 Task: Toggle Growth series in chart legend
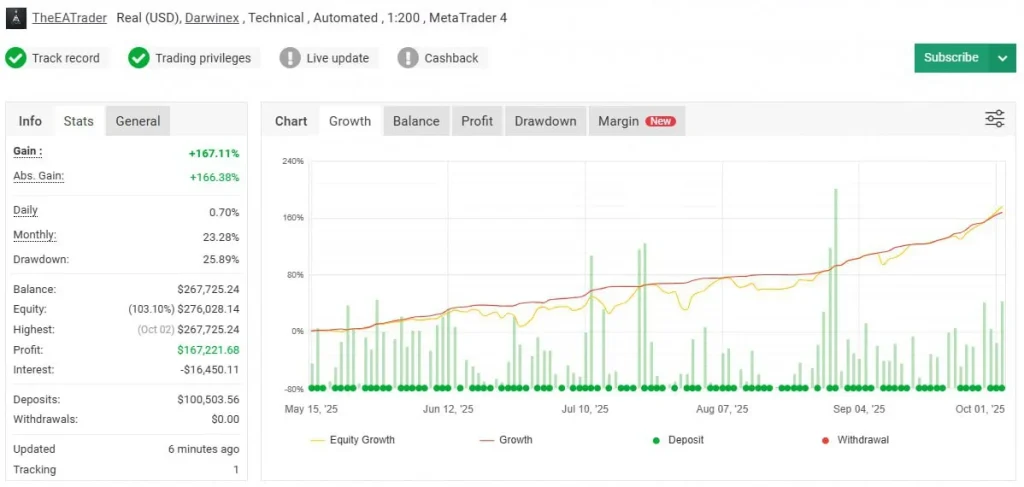click(506, 440)
